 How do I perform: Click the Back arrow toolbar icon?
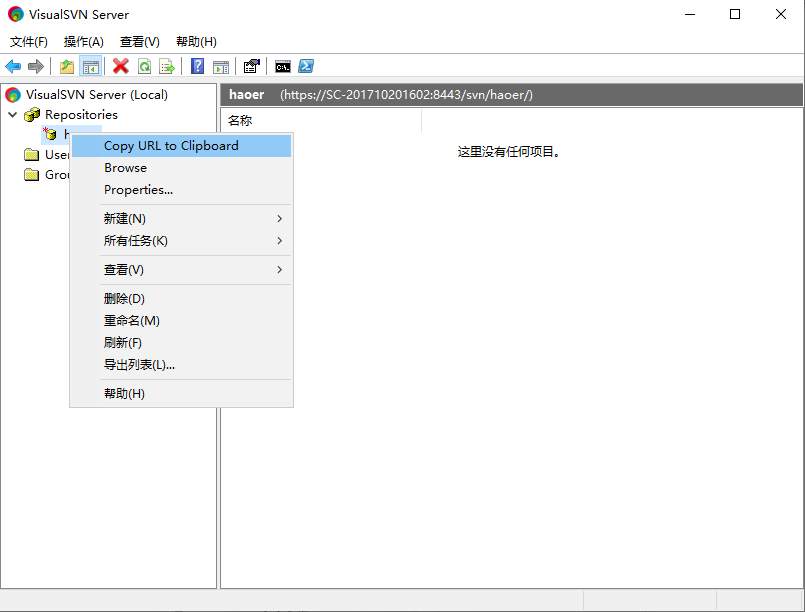tap(13, 66)
